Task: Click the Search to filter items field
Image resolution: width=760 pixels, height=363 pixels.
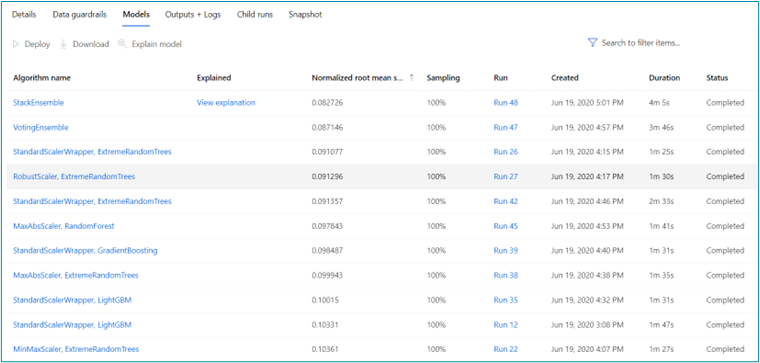Action: click(x=641, y=43)
